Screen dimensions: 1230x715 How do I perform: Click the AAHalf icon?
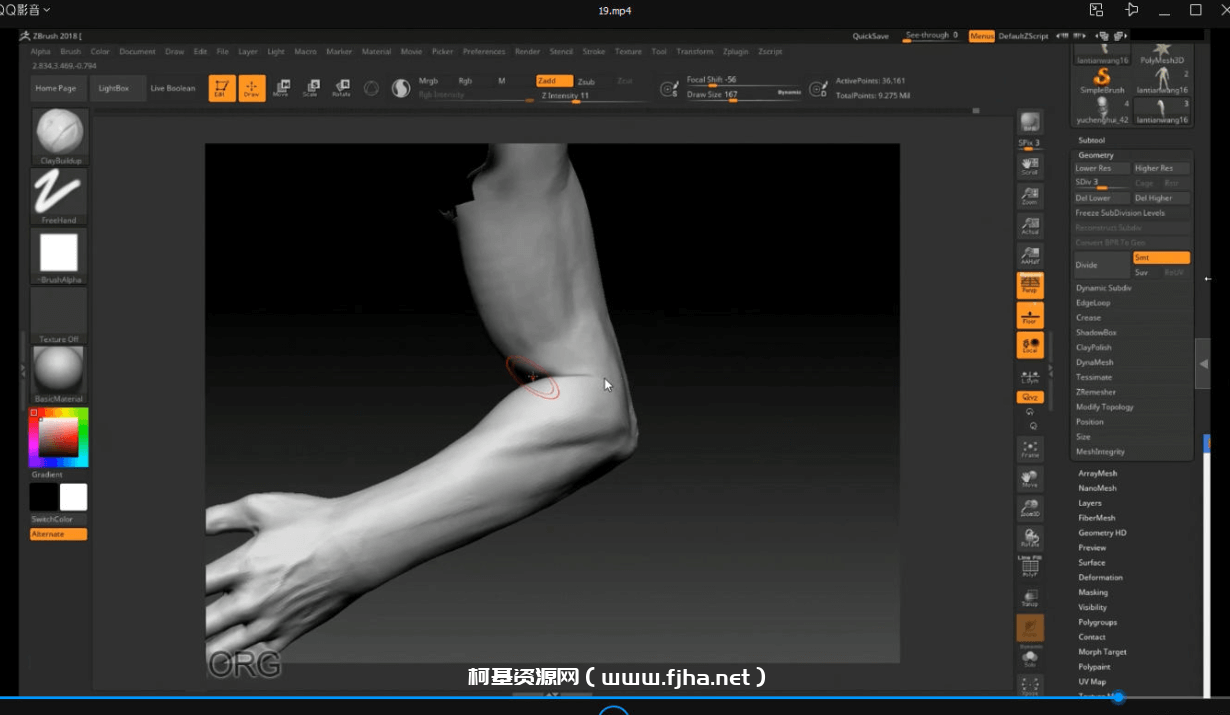(1030, 256)
